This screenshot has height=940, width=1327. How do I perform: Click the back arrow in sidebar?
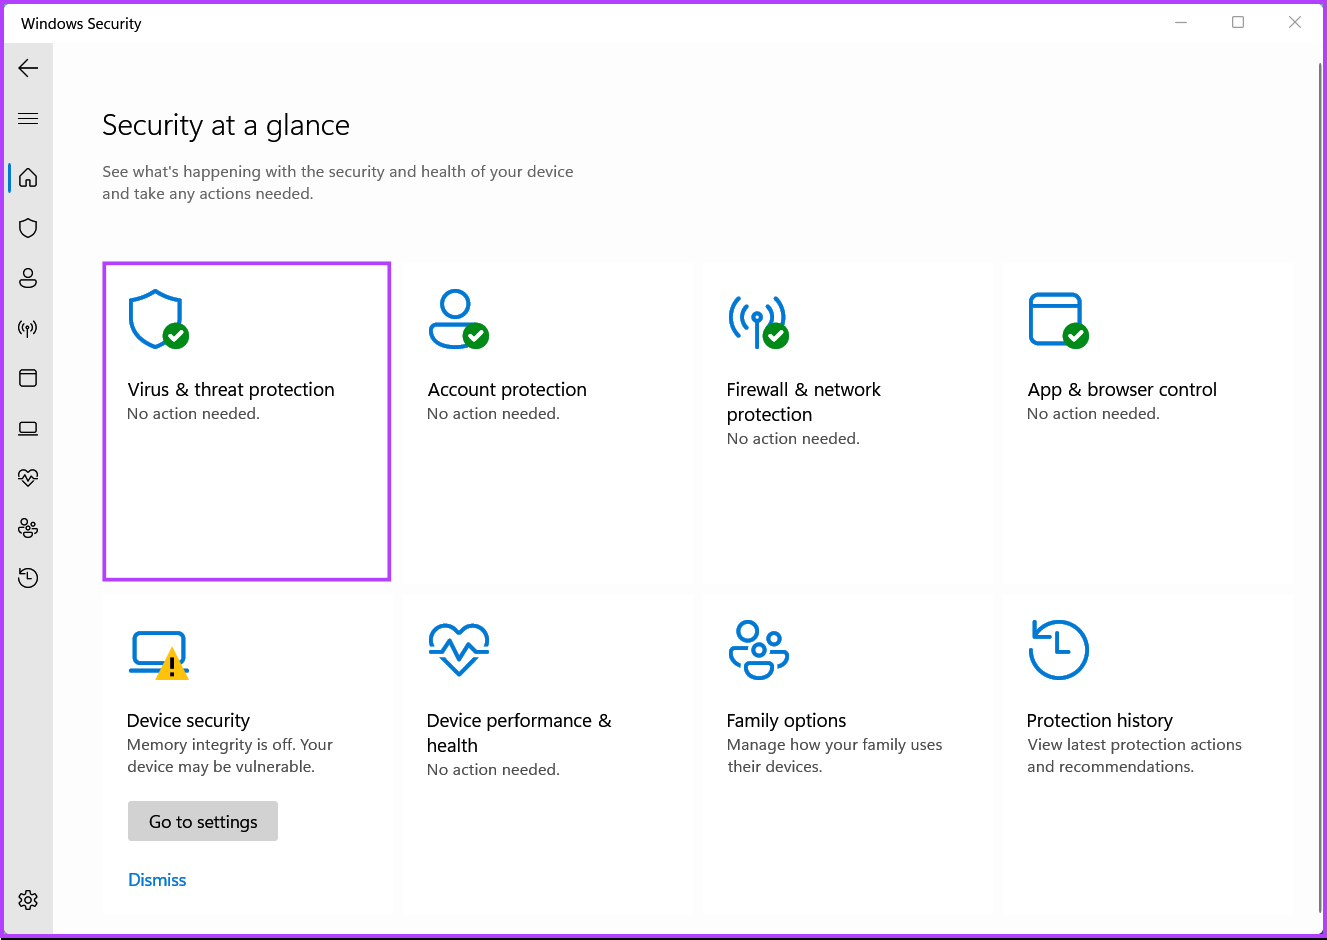[28, 68]
